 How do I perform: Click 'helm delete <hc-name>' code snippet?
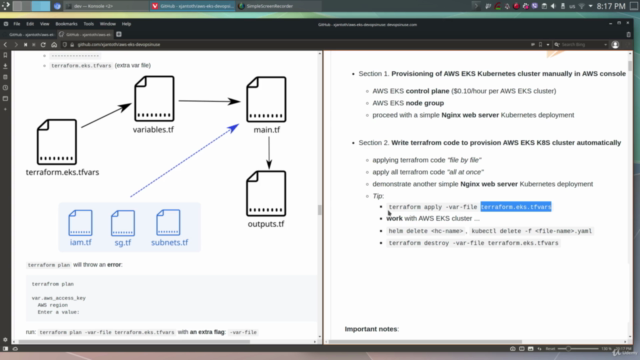pyautogui.click(x=426, y=231)
